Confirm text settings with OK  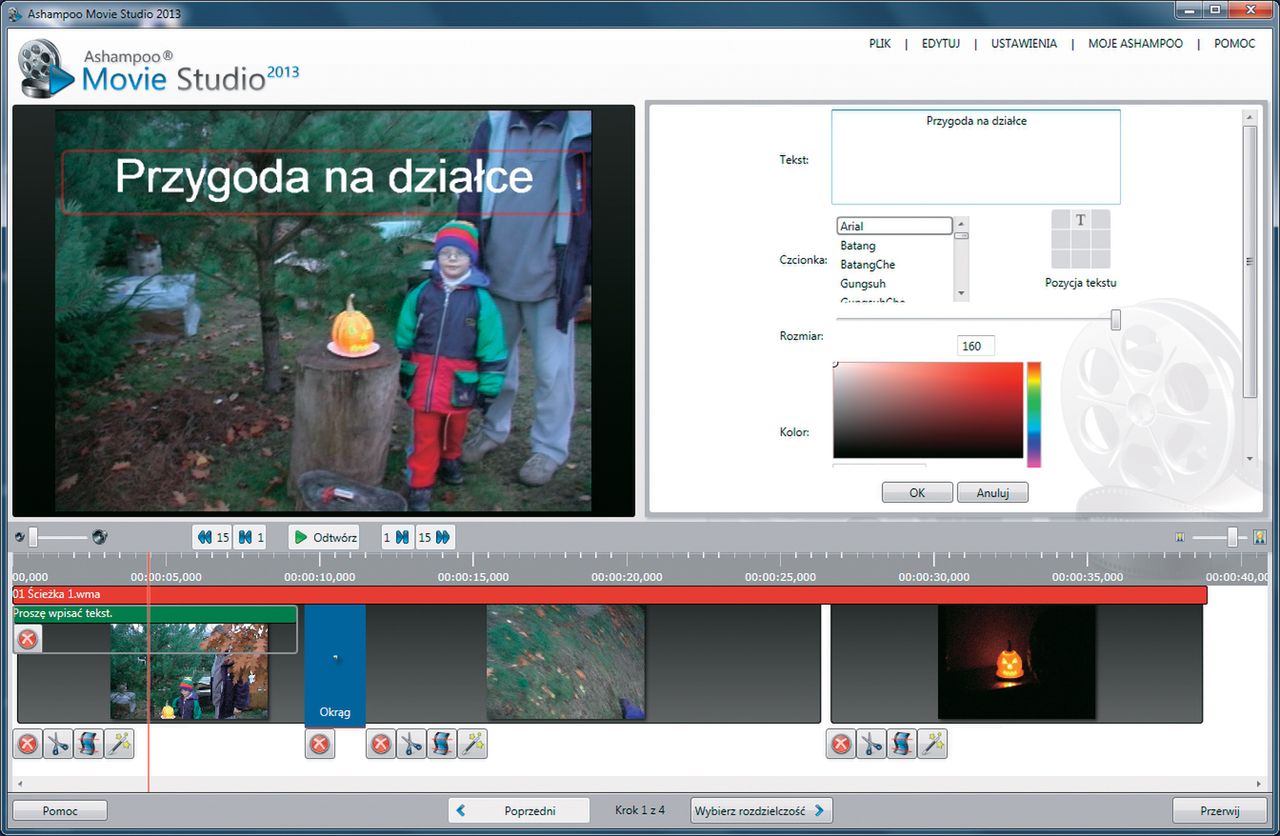(917, 492)
